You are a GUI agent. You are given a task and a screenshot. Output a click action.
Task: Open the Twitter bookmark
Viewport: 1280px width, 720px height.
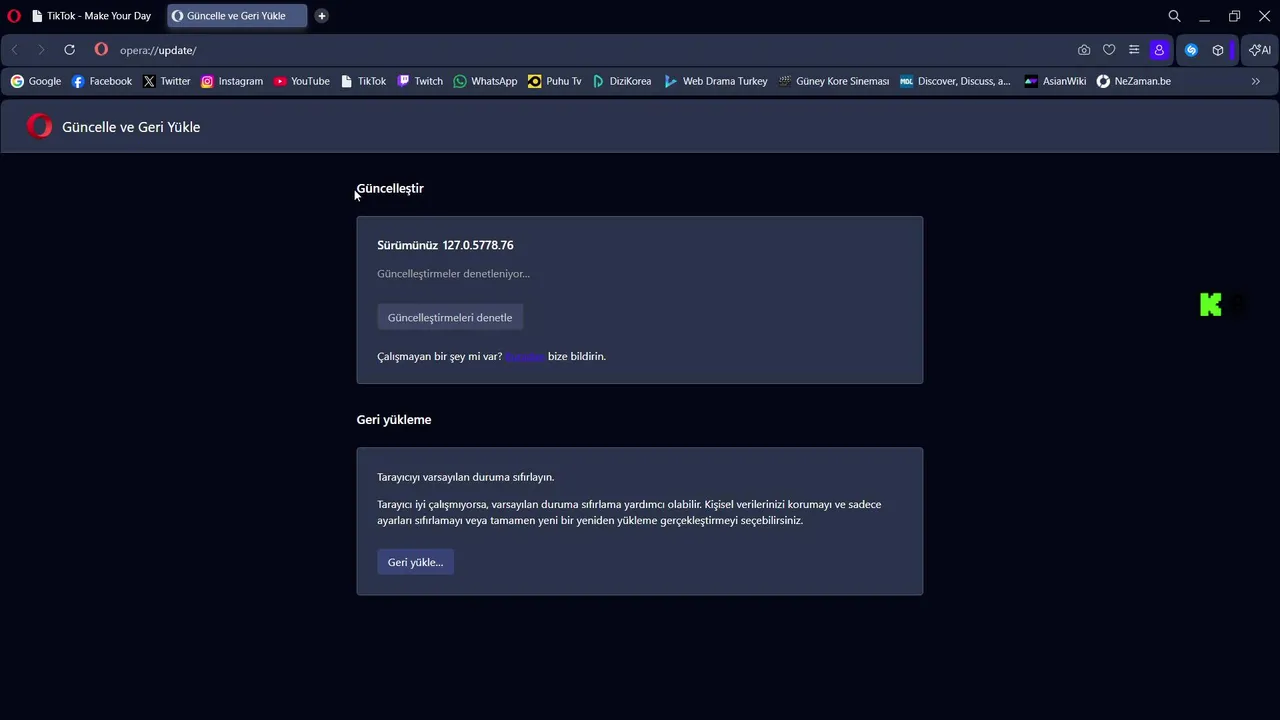(x=166, y=81)
